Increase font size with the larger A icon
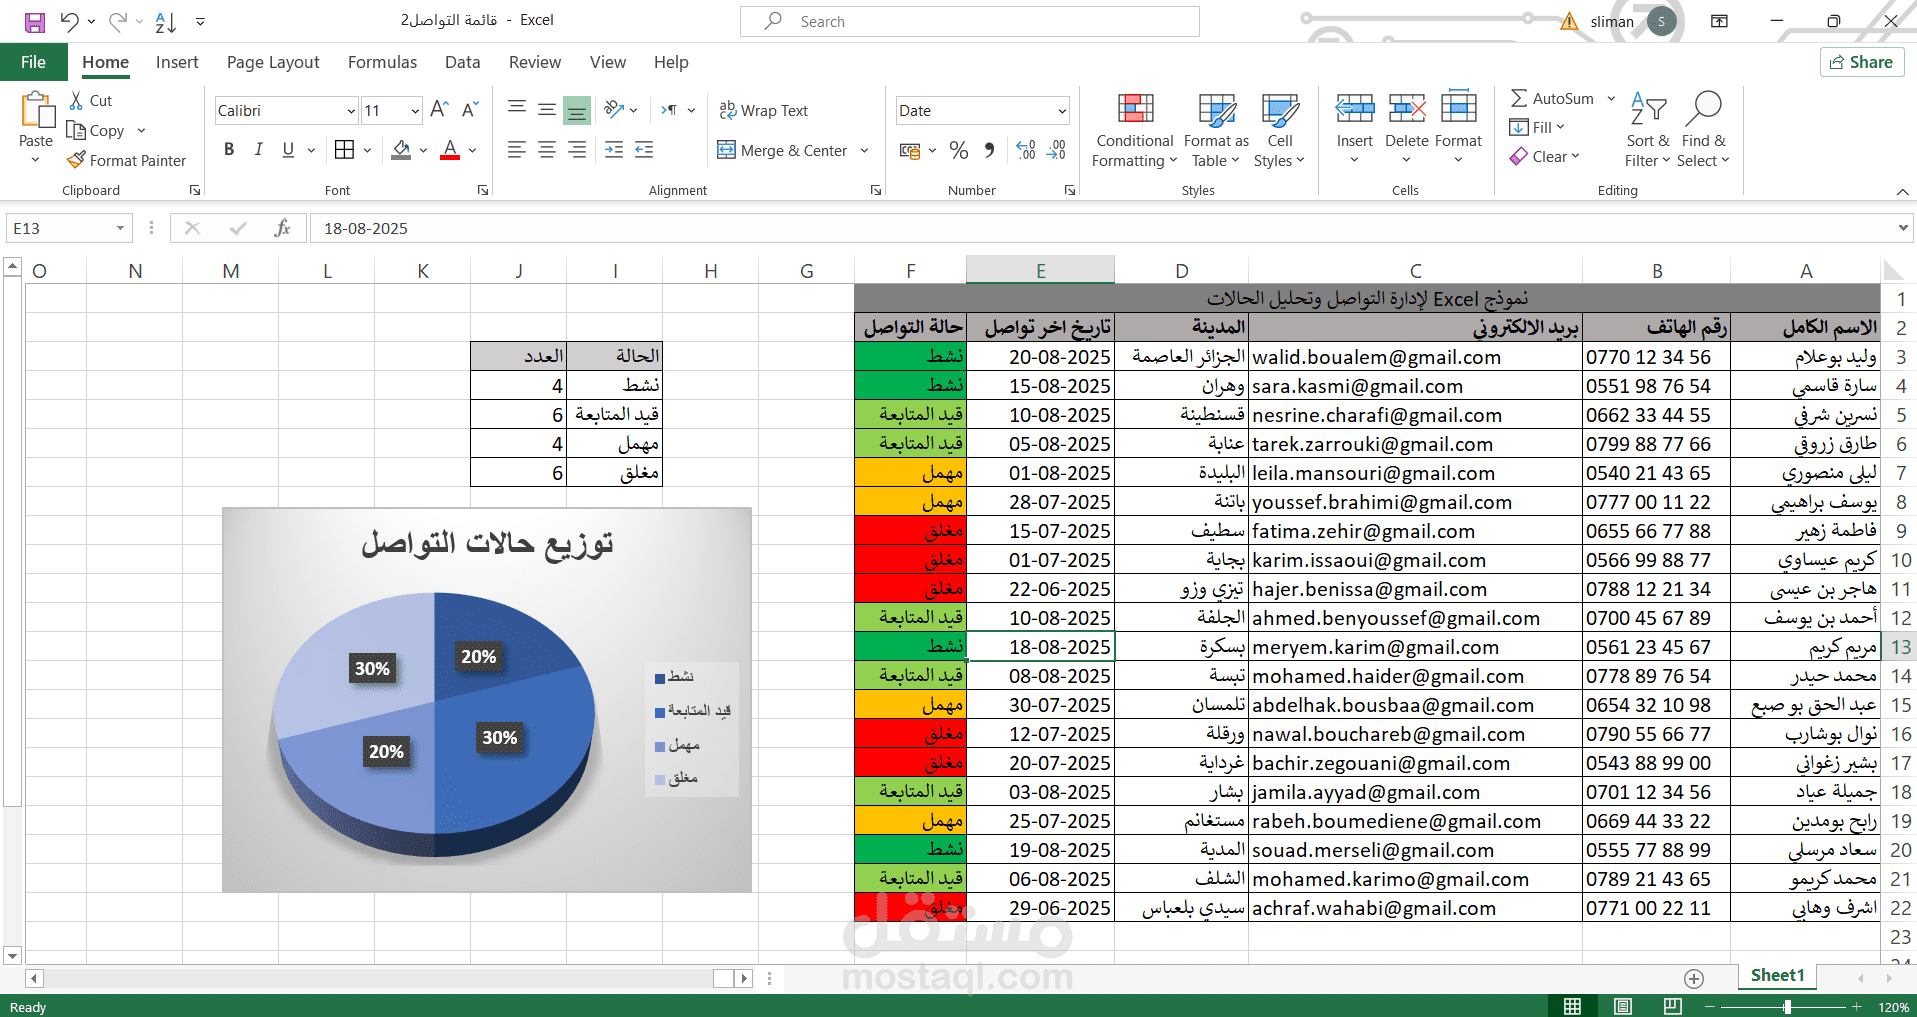1917x1017 pixels. click(x=439, y=110)
